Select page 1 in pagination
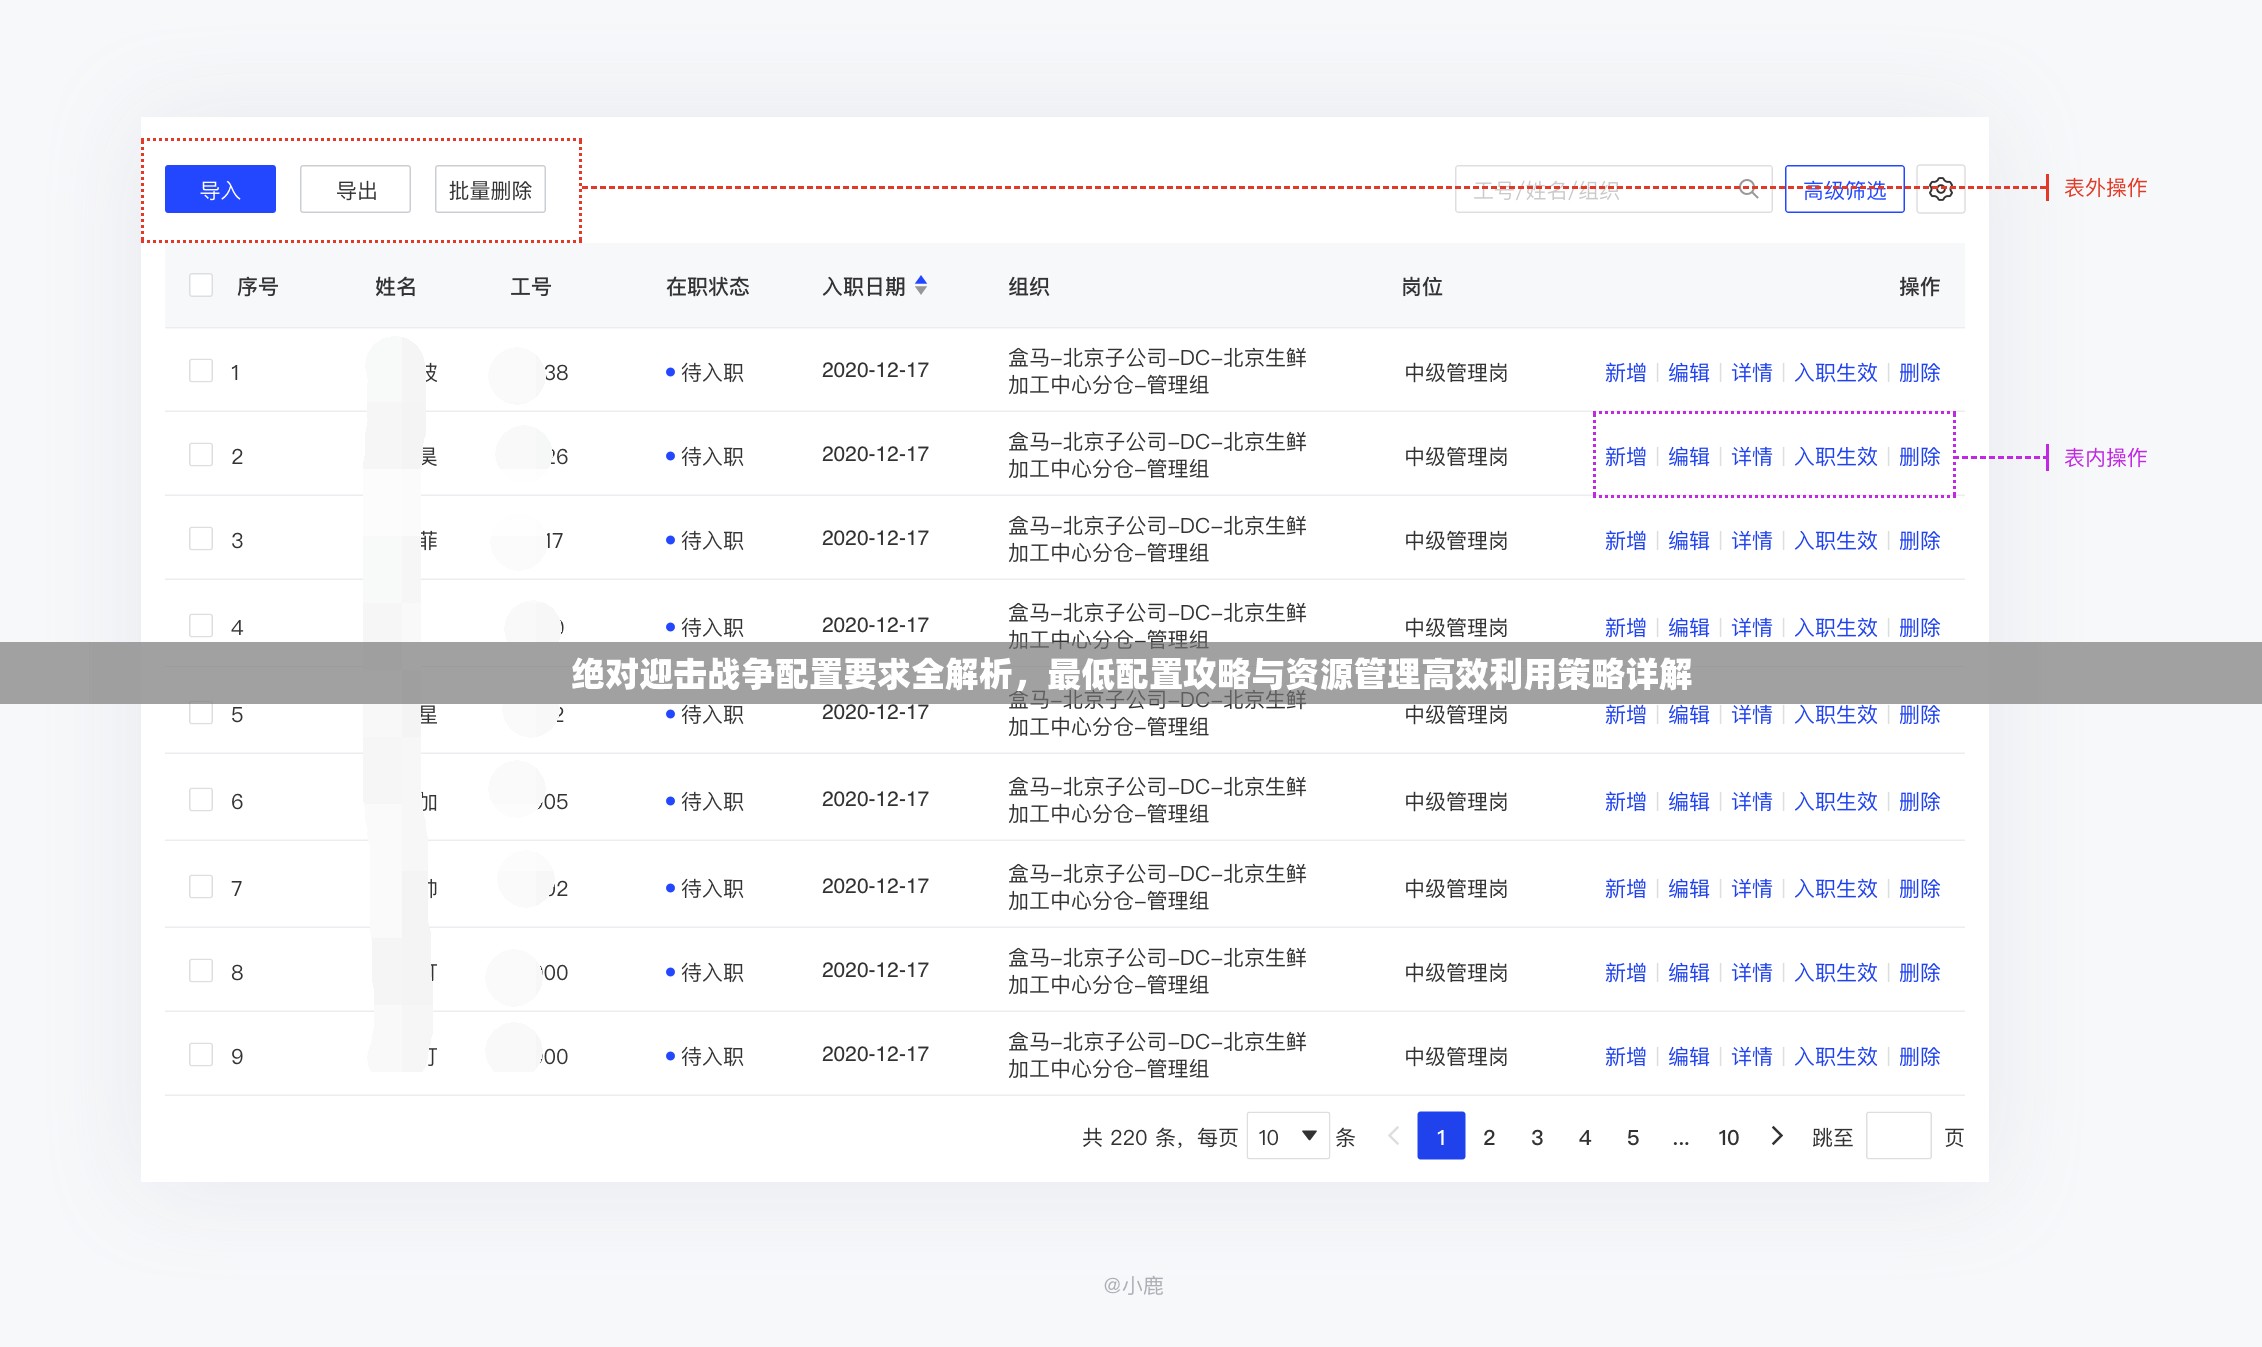Screen dimensions: 2262x1347 (x=1441, y=1136)
